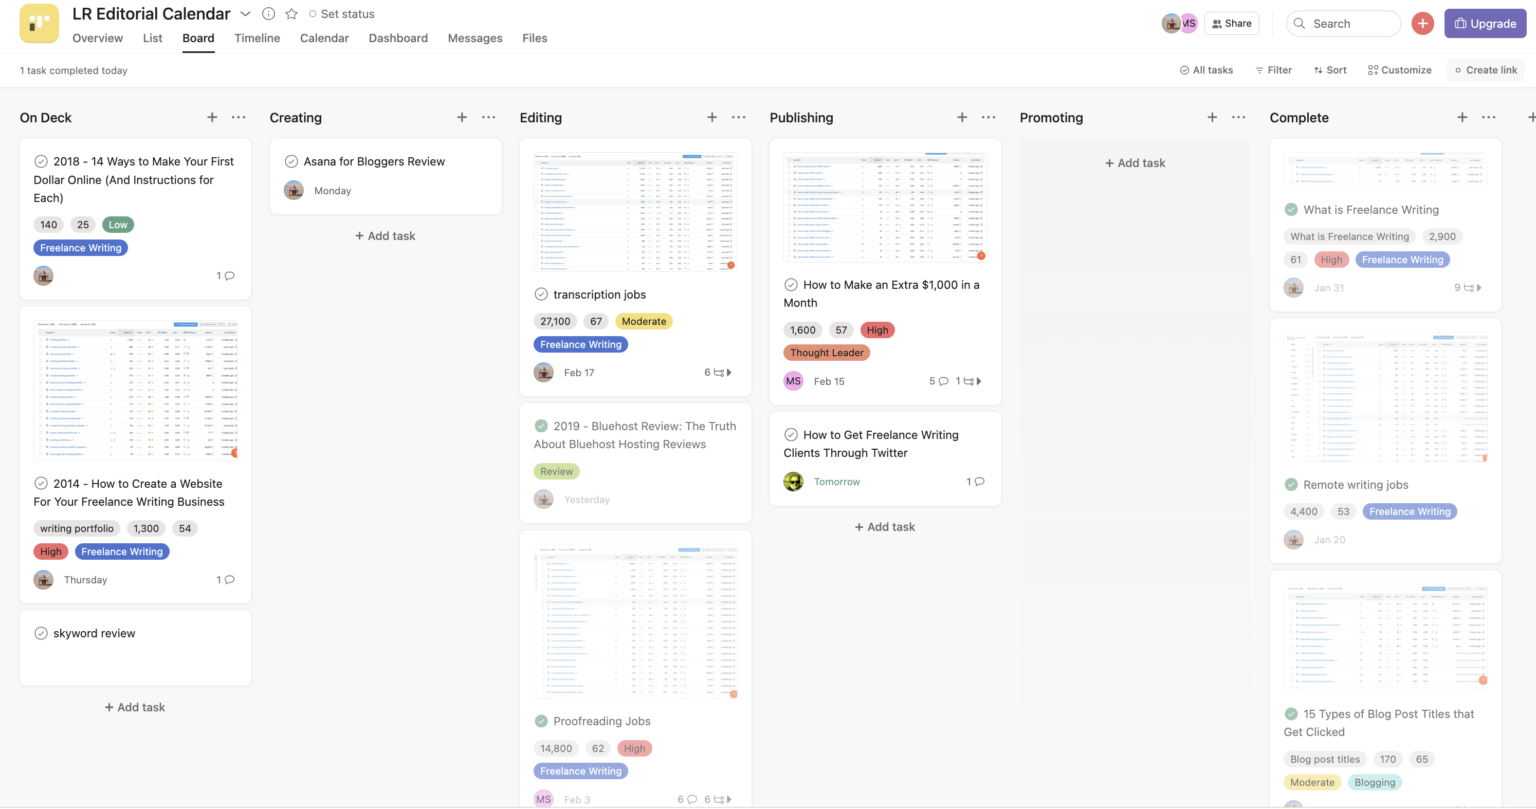The width and height of the screenshot is (1536, 809).
Task: Add a task via Promoting column plus icon
Action: pos(1212,117)
